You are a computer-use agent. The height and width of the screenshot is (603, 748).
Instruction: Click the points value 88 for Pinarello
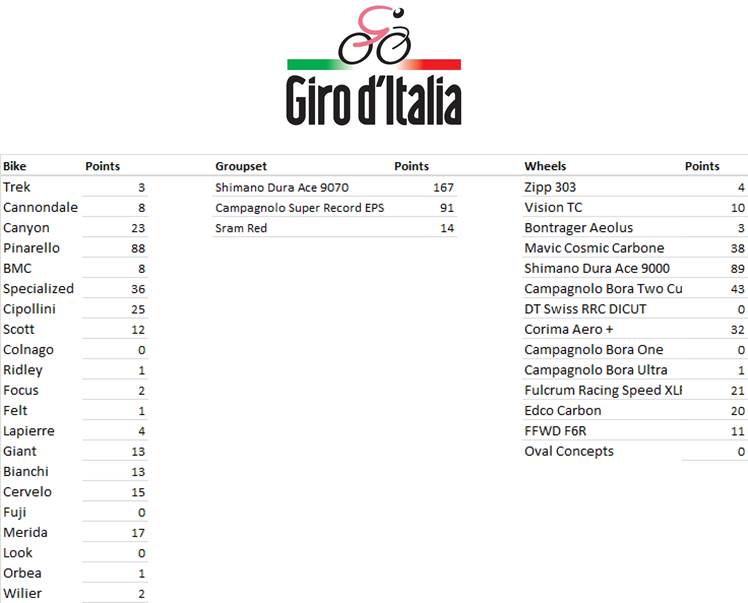pos(138,248)
